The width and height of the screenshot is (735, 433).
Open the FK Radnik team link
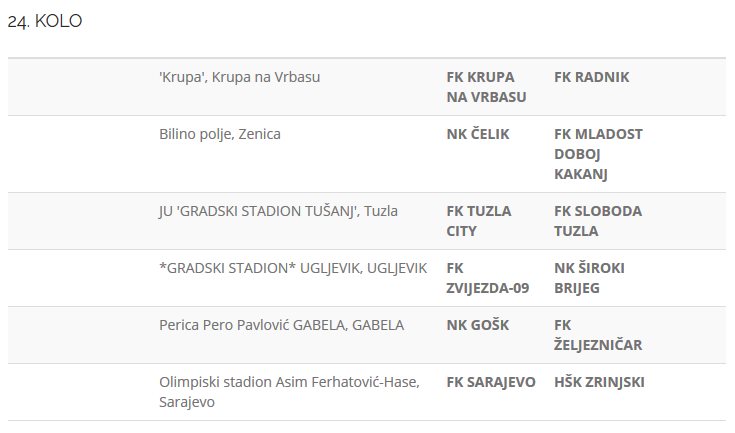591,77
